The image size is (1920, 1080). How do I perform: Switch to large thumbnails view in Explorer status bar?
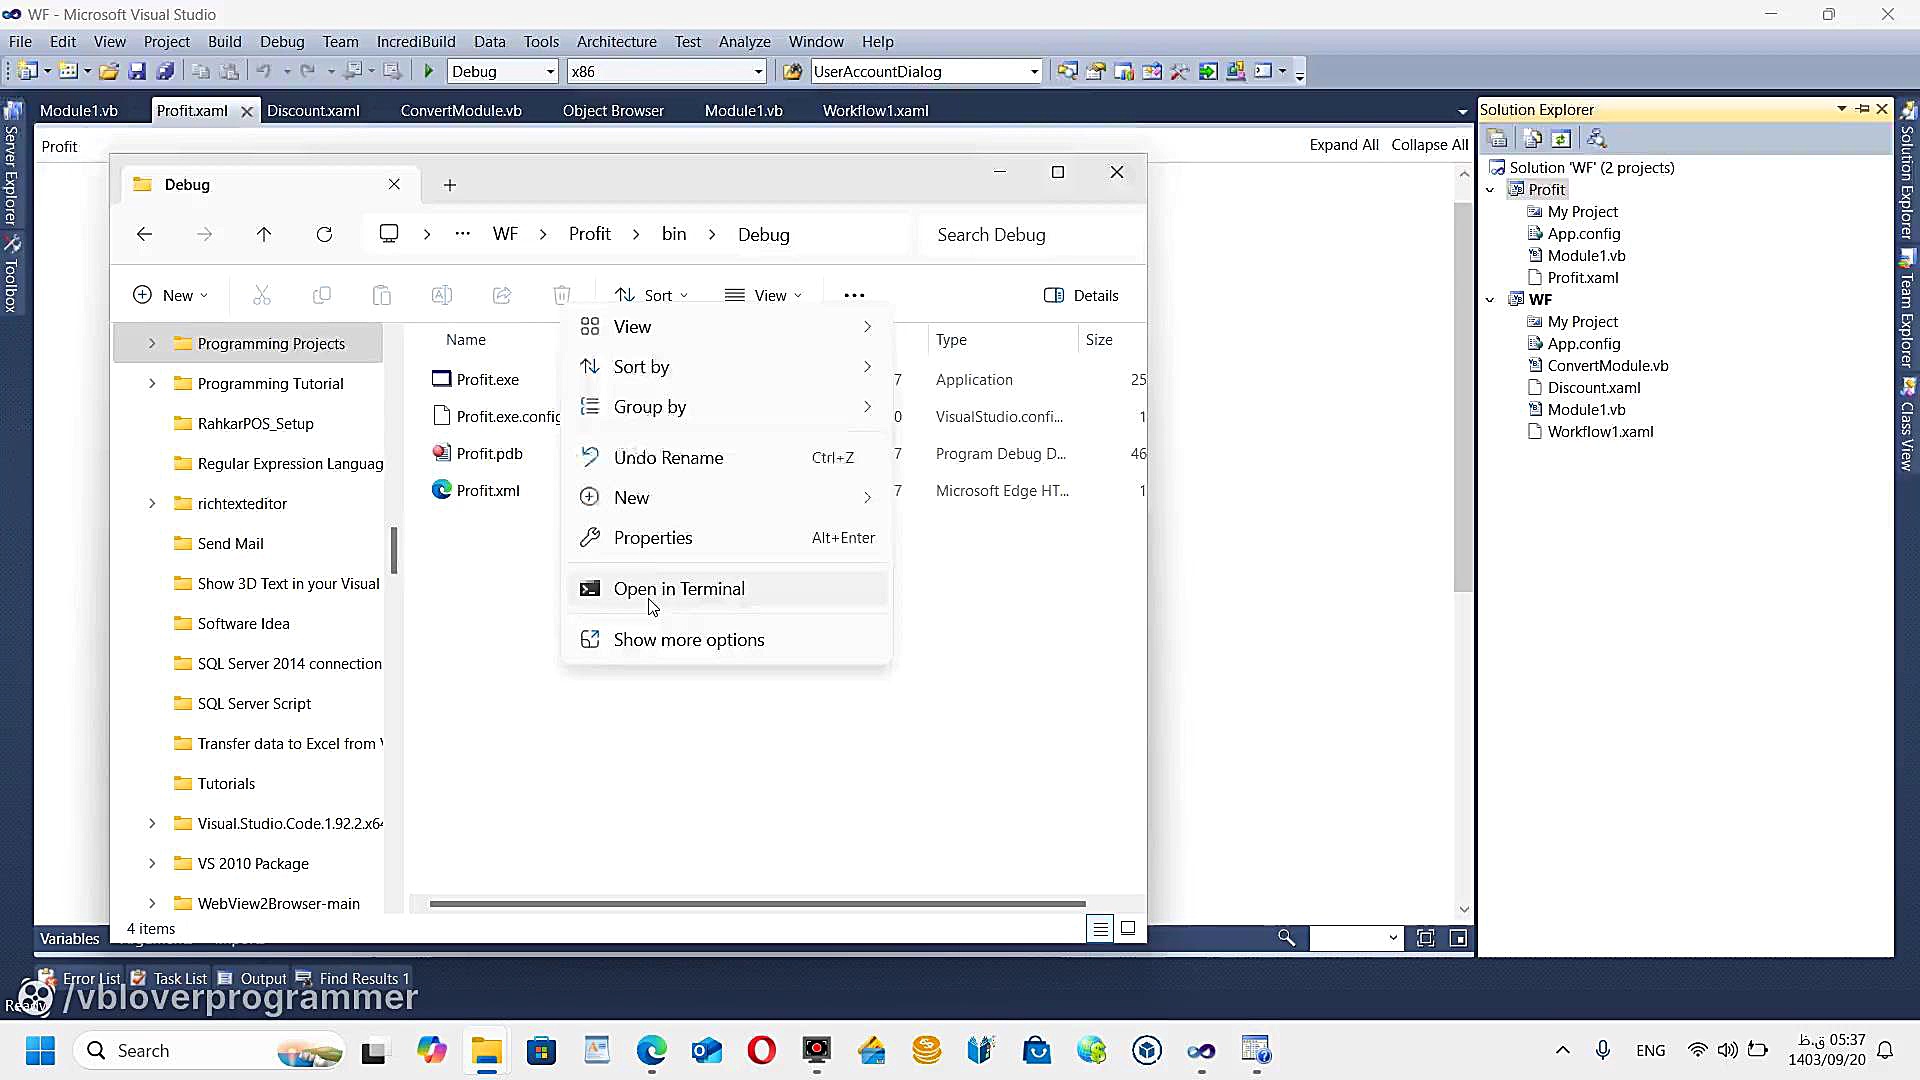pyautogui.click(x=1128, y=928)
